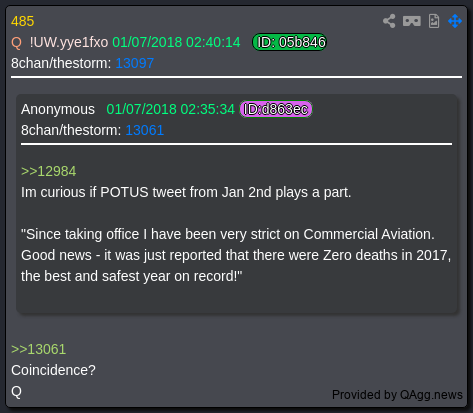The image size is (473, 413).
Task: Click the purple ID:d863ec badge
Action: pos(276,109)
